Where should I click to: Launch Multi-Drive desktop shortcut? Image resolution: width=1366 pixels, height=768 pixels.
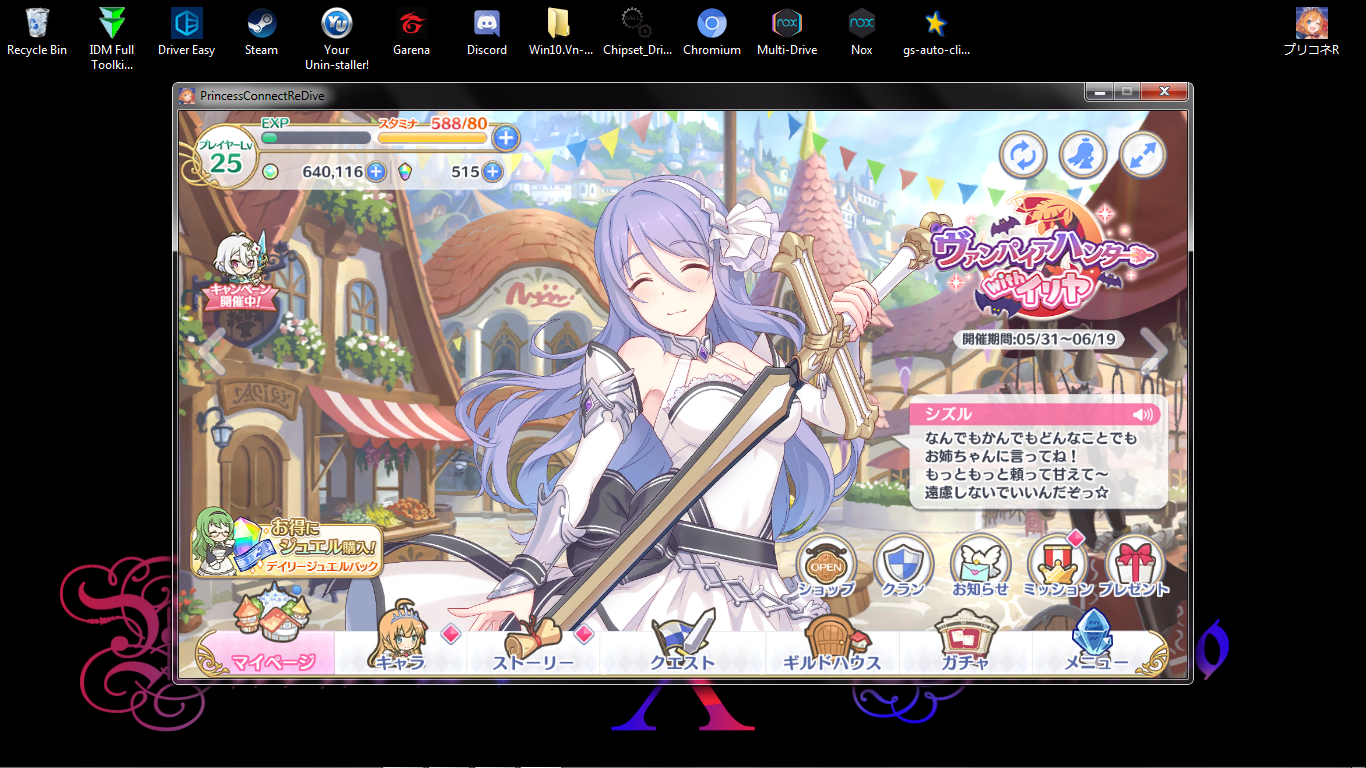click(x=787, y=32)
